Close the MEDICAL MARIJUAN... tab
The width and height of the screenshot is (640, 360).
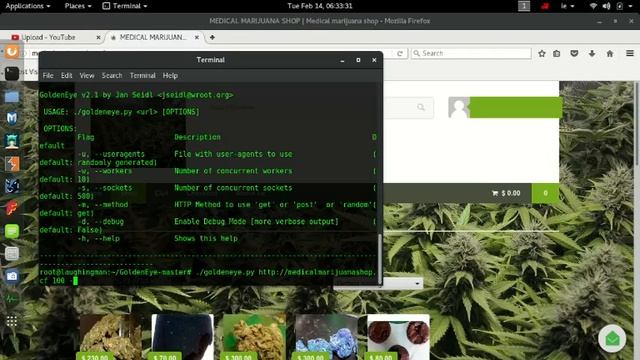coord(197,37)
